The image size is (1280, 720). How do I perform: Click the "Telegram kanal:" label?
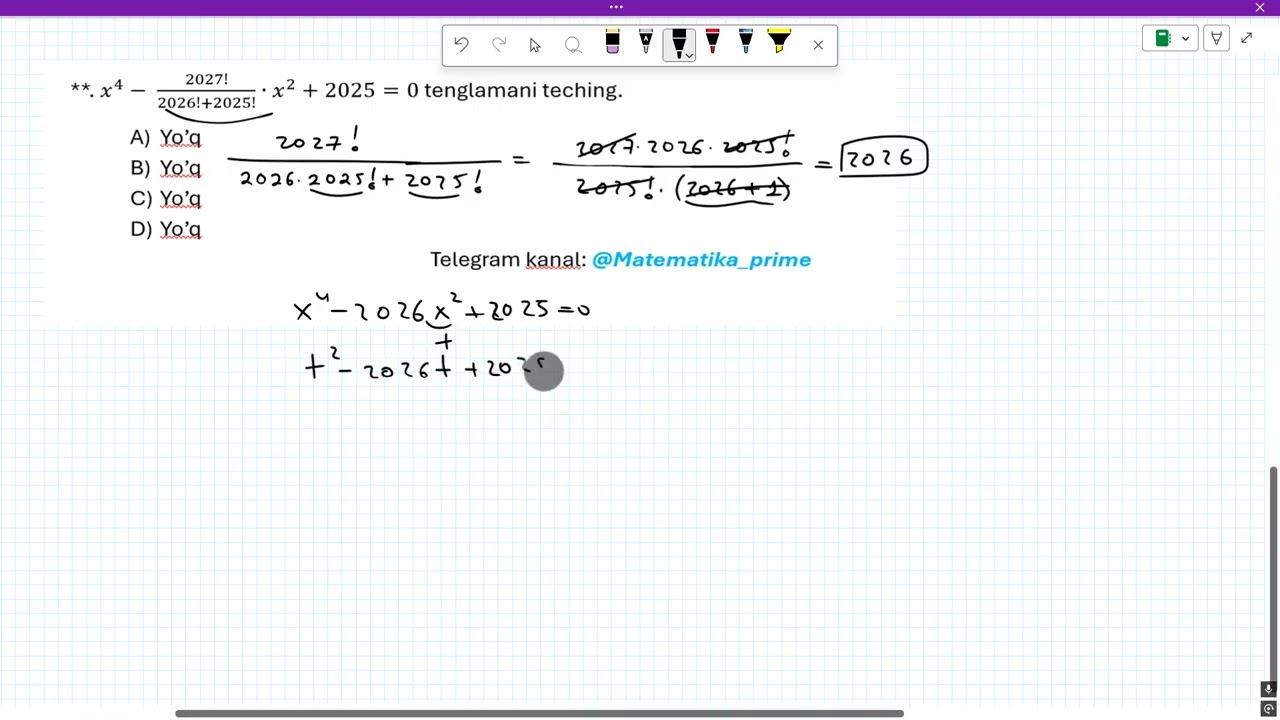(x=508, y=260)
